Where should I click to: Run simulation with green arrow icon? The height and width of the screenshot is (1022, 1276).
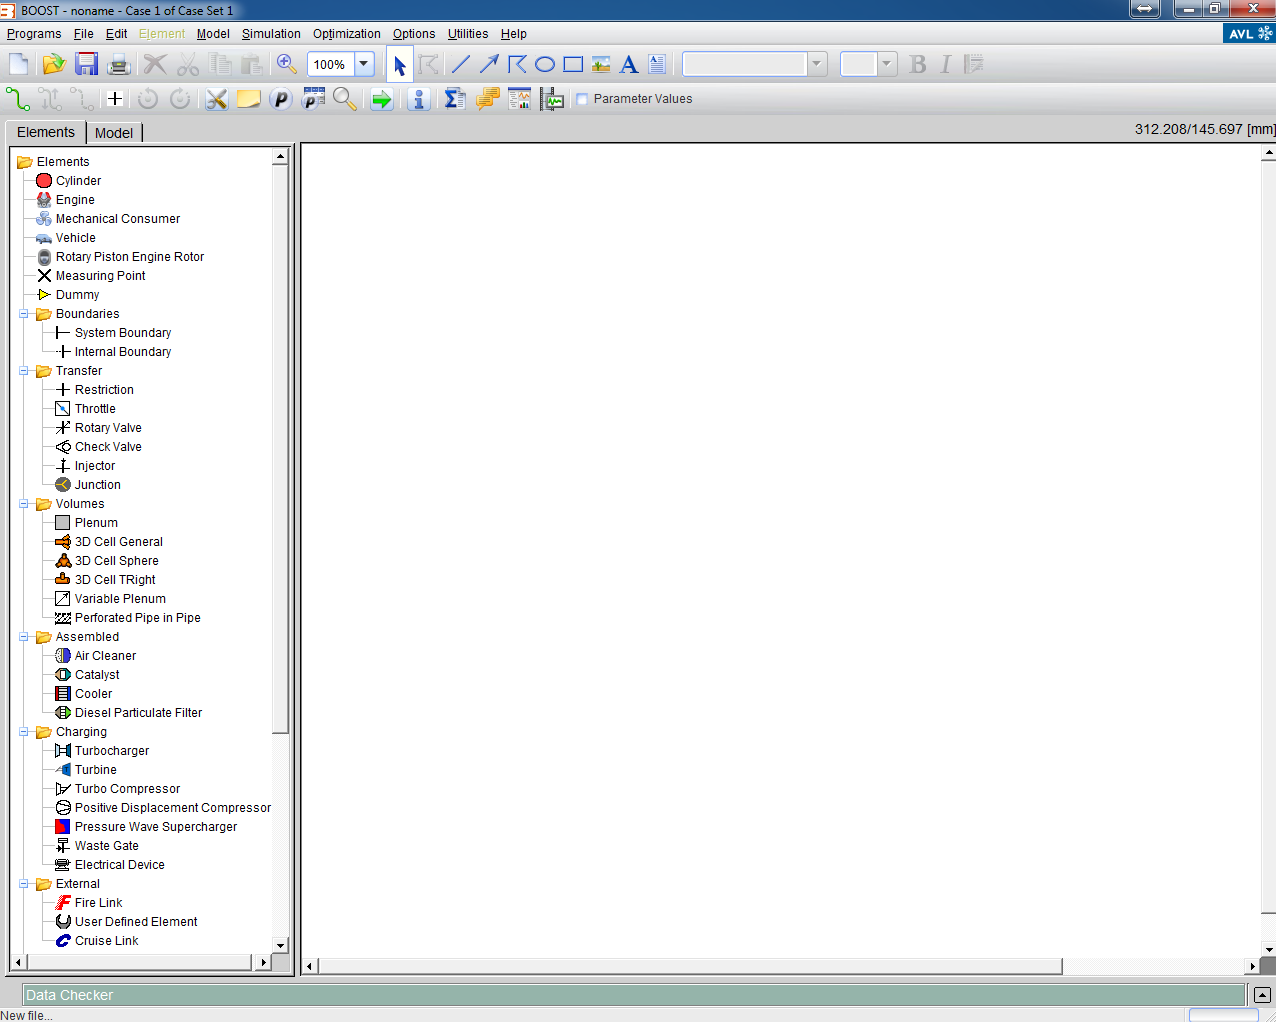click(x=381, y=99)
